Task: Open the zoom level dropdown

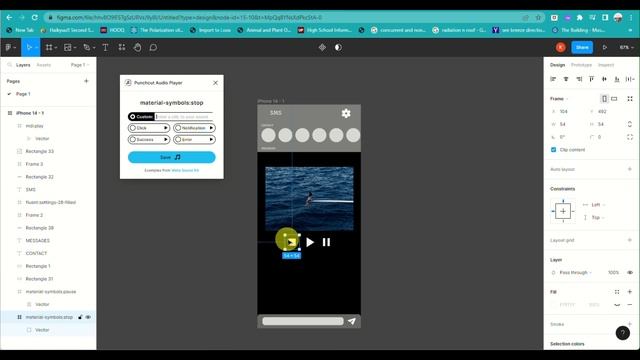Action: [x=626, y=47]
